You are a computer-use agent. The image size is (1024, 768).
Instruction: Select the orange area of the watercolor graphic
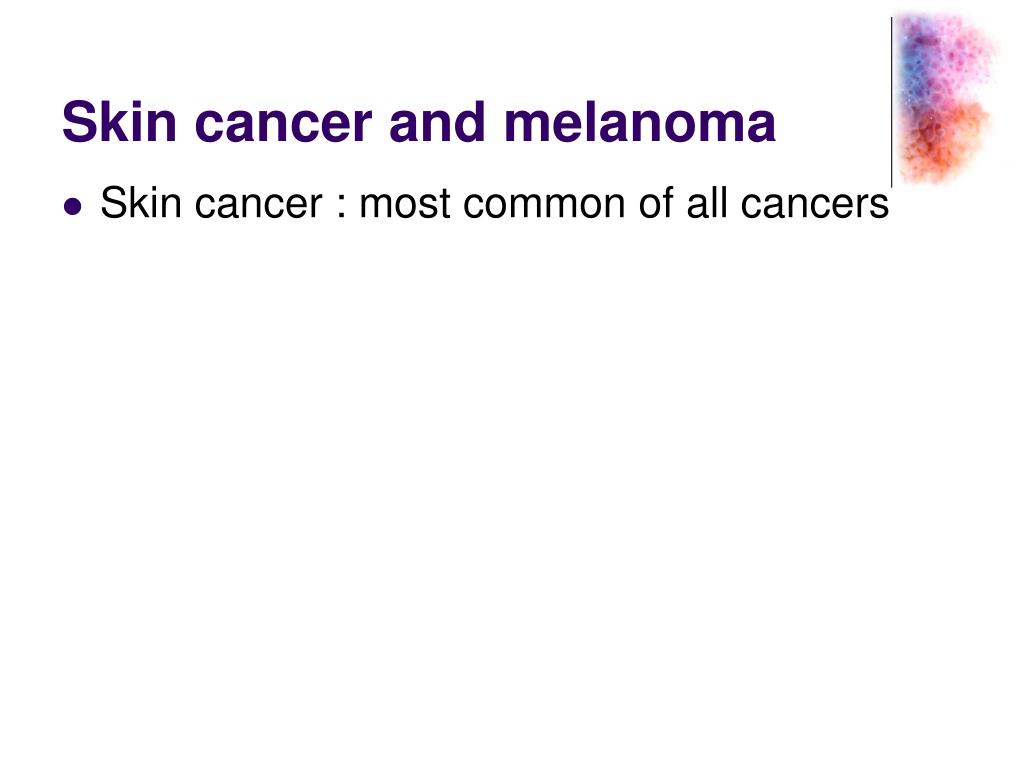(947, 140)
